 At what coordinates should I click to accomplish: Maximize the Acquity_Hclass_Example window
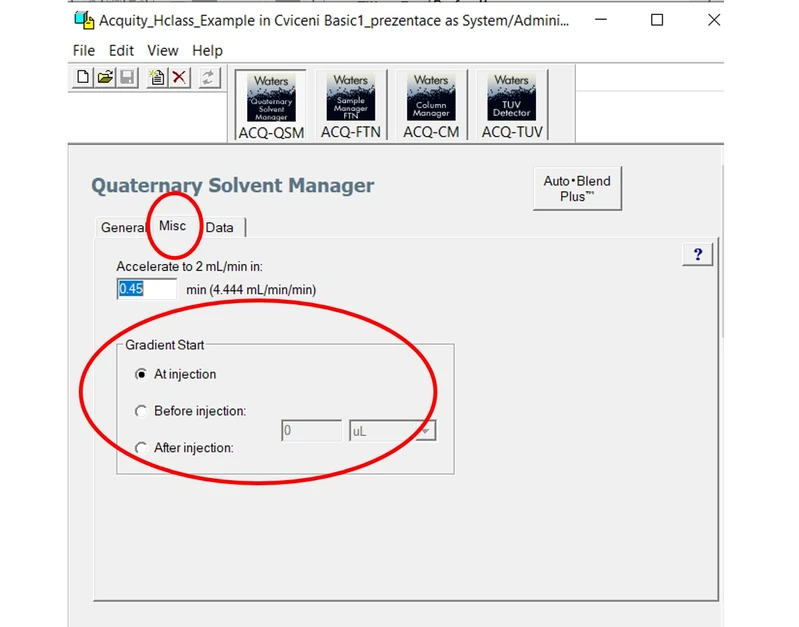click(657, 20)
